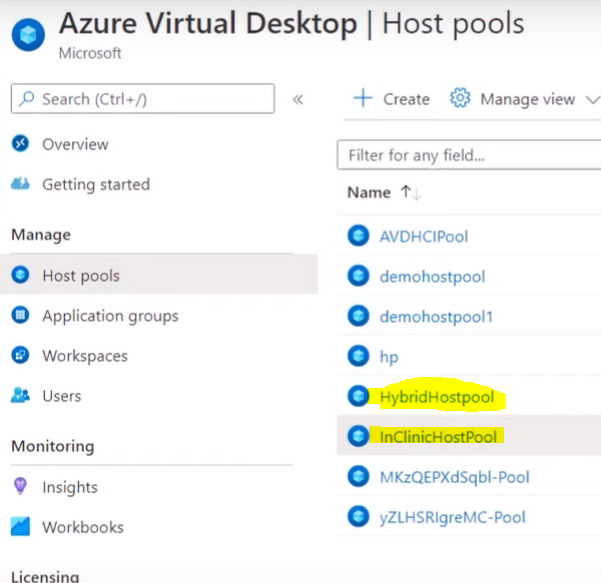Open the Overview menu item
601x583 pixels.
[76, 145]
